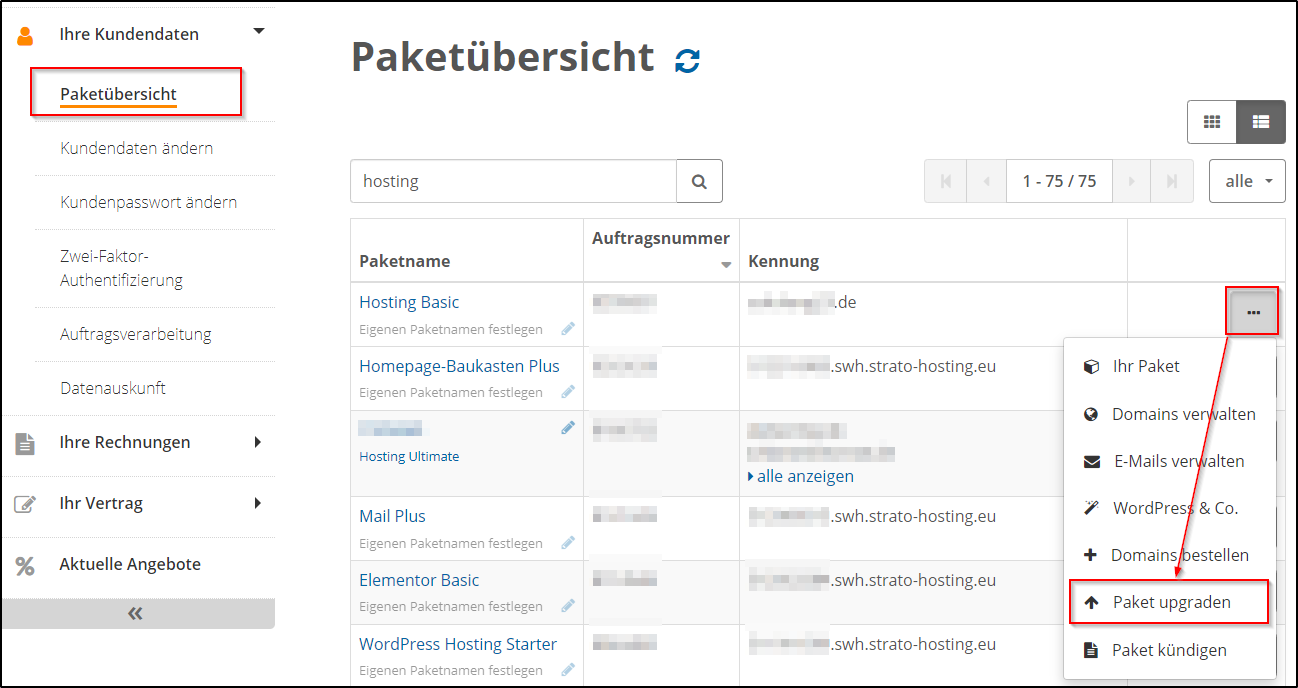
Task: Click the search magnifier icon
Action: pyautogui.click(x=699, y=181)
